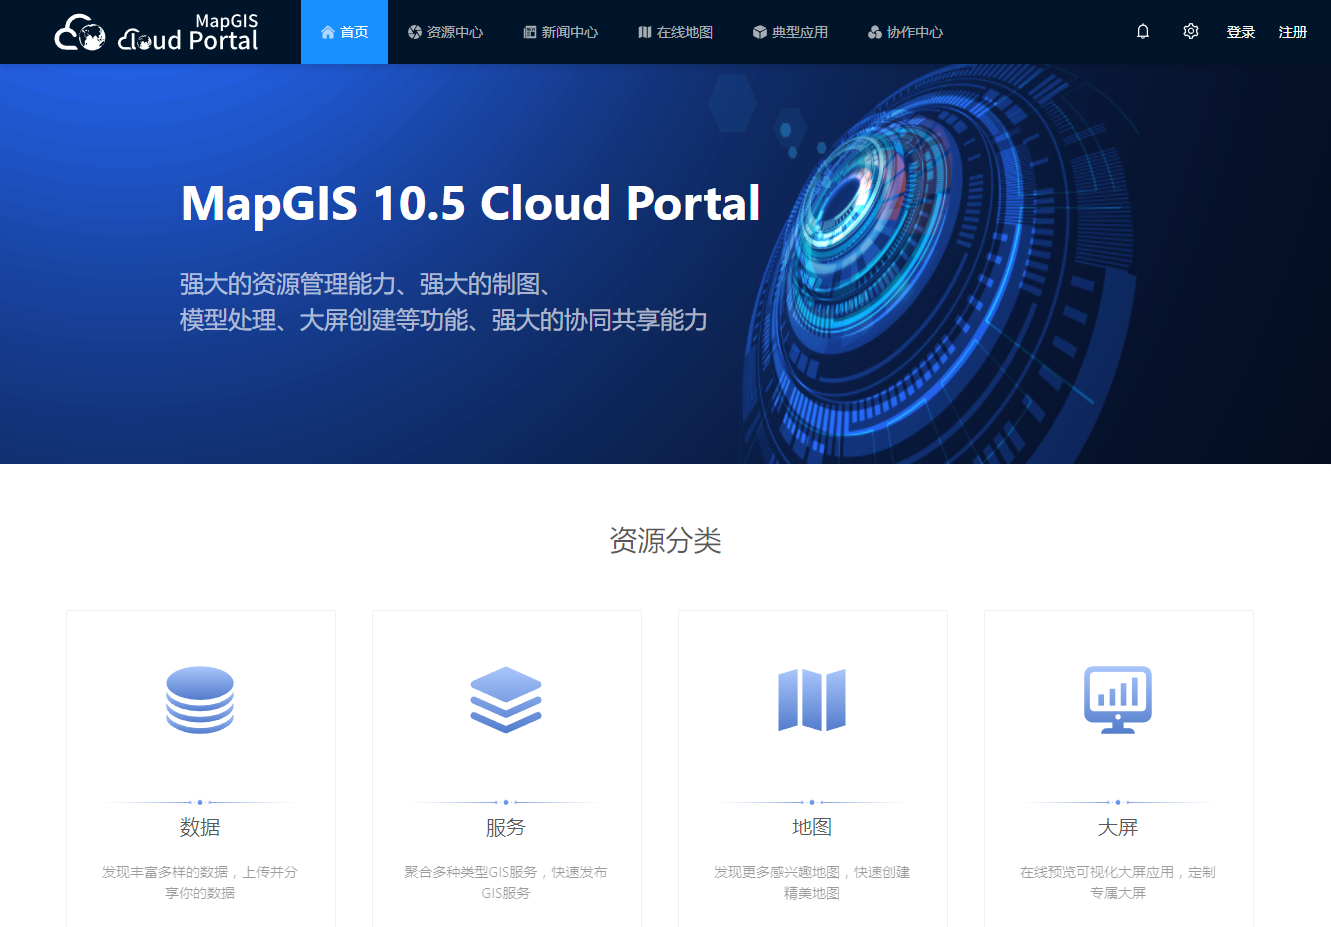Click the folded map icon for 地图

tap(812, 700)
